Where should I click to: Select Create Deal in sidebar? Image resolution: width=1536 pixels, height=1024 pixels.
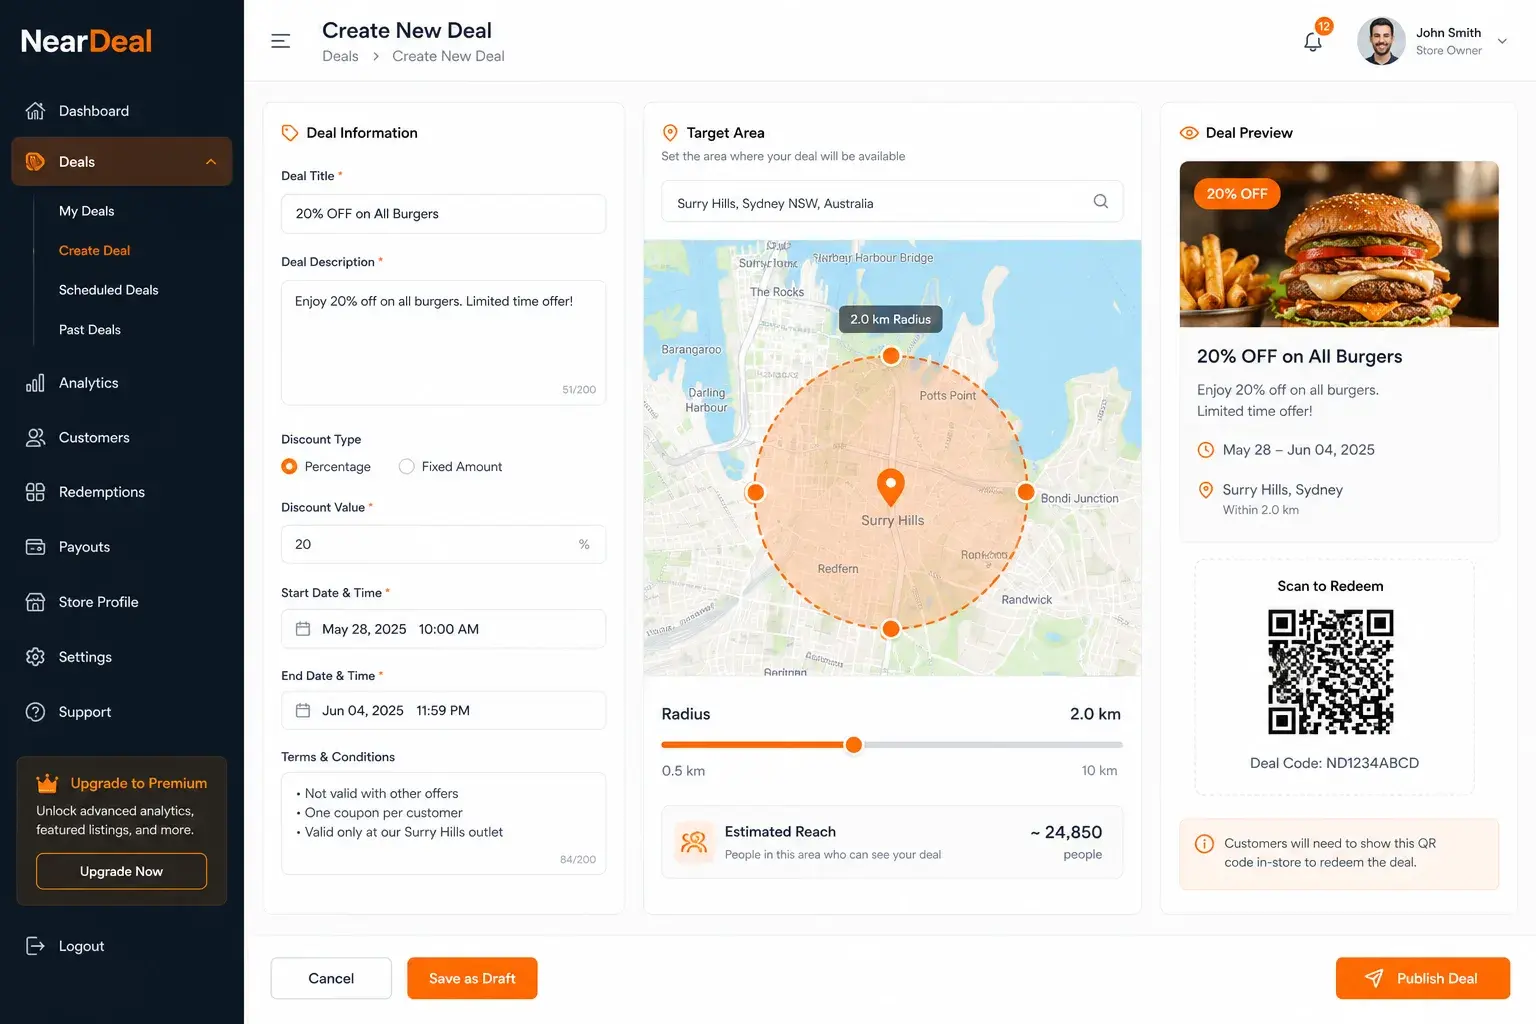point(94,250)
